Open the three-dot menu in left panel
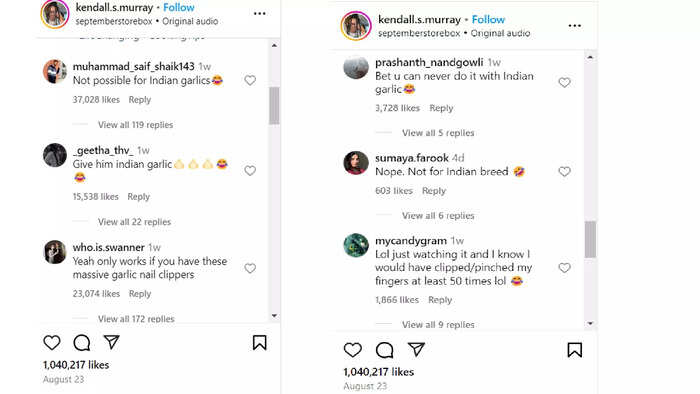The height and width of the screenshot is (394, 700). tap(259, 14)
